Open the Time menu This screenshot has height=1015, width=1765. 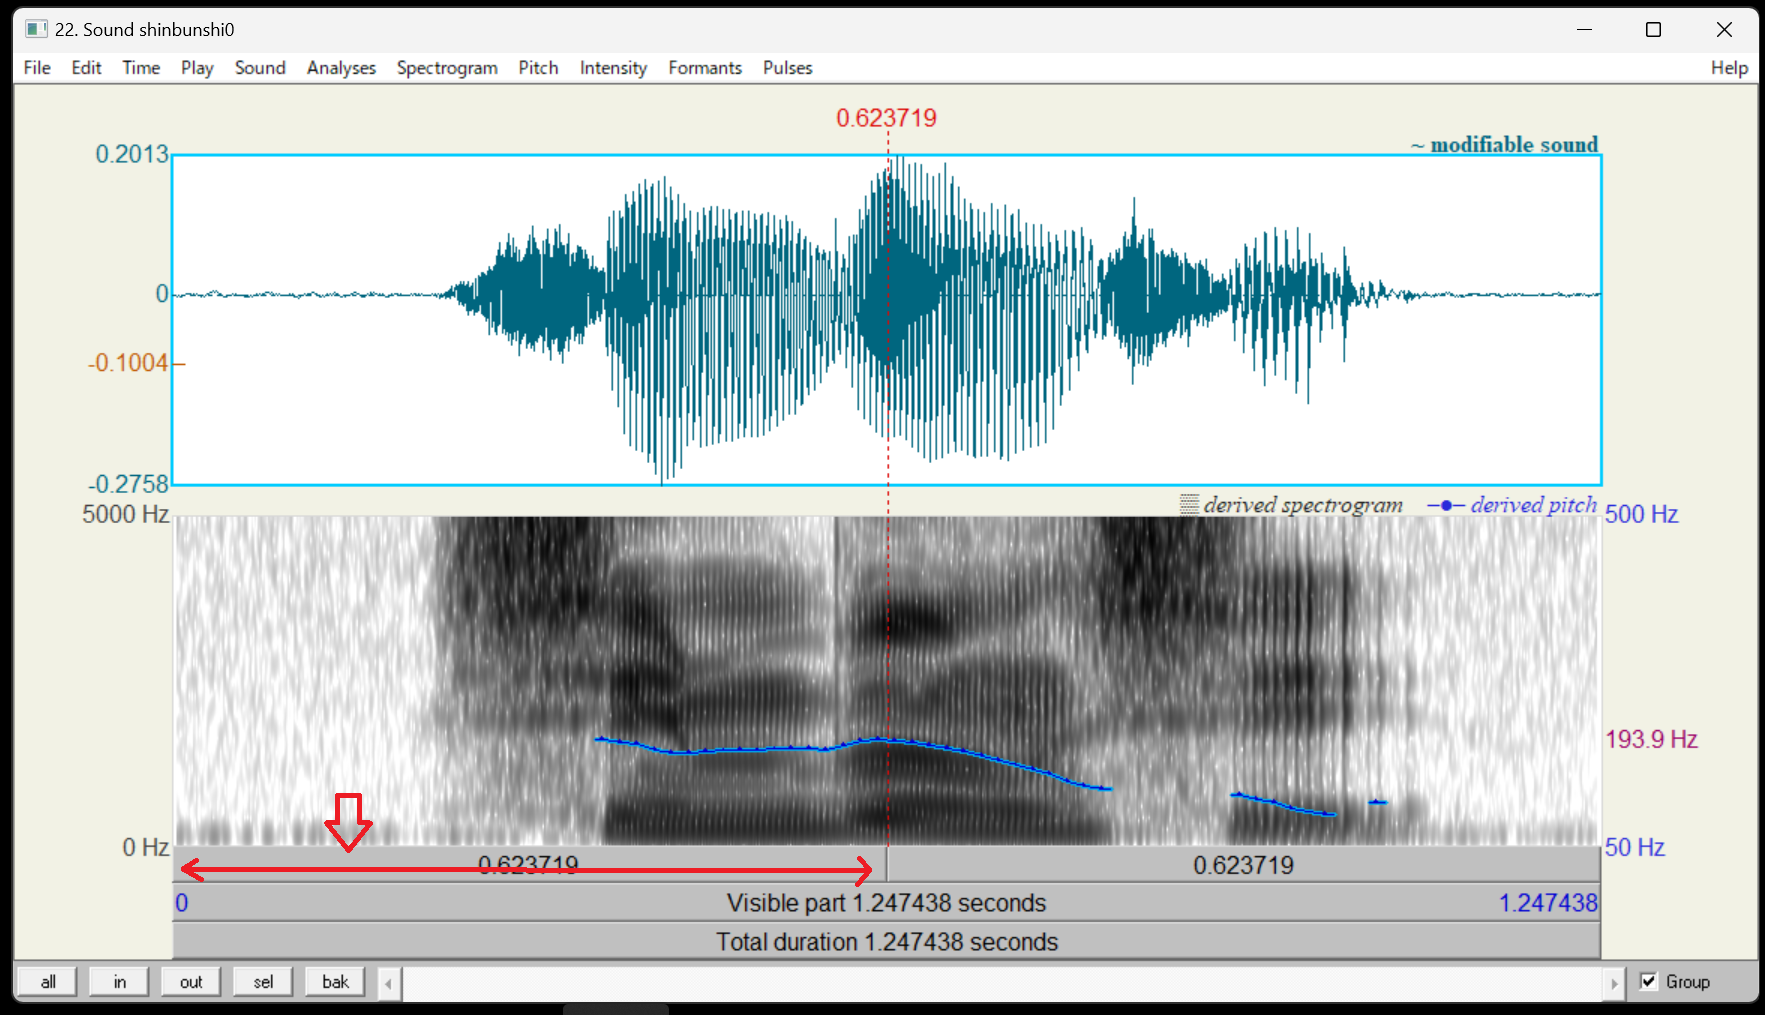click(140, 67)
